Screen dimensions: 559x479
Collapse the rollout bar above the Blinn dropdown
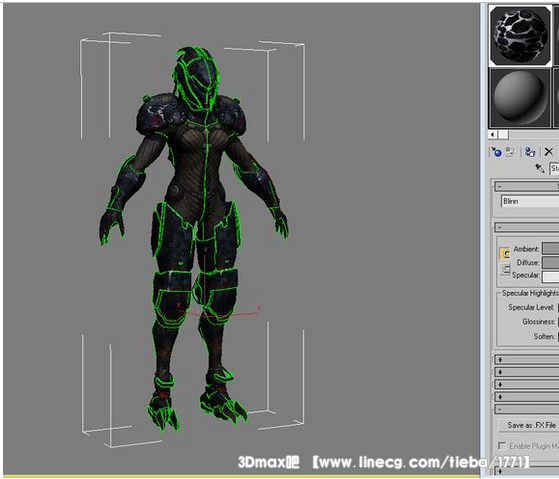click(527, 186)
